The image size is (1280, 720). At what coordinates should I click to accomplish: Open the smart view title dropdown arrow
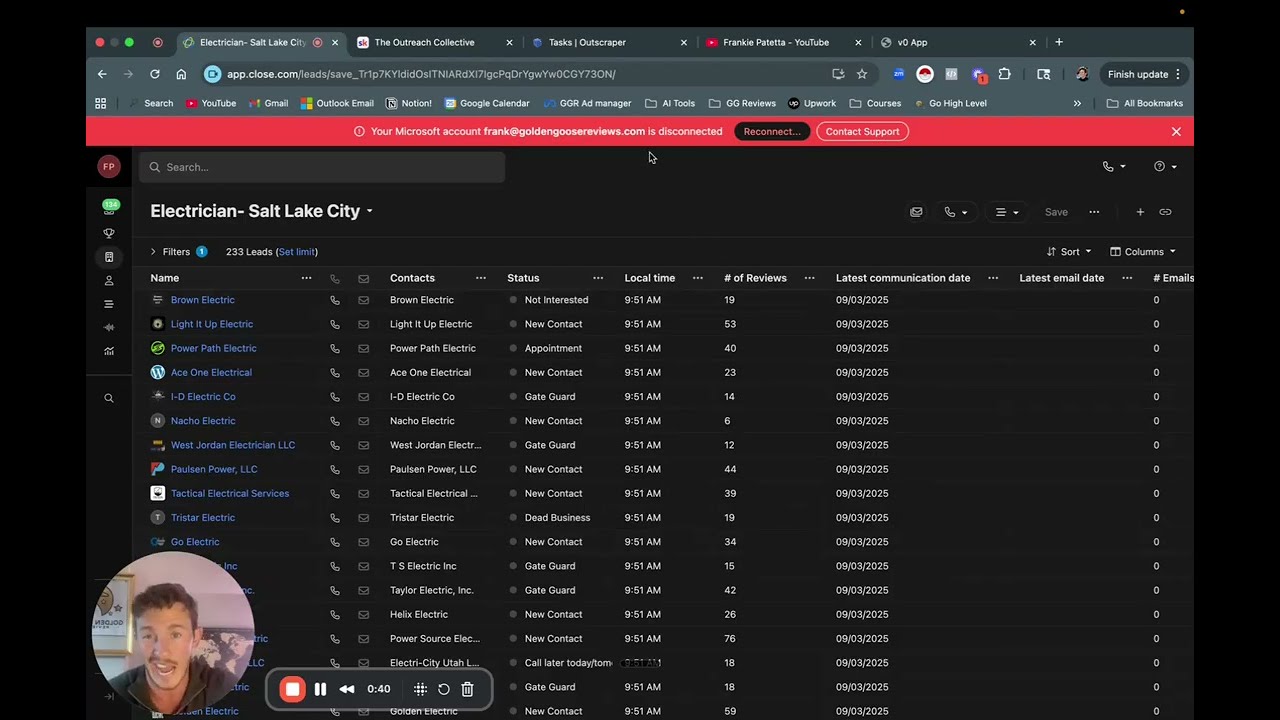(369, 212)
